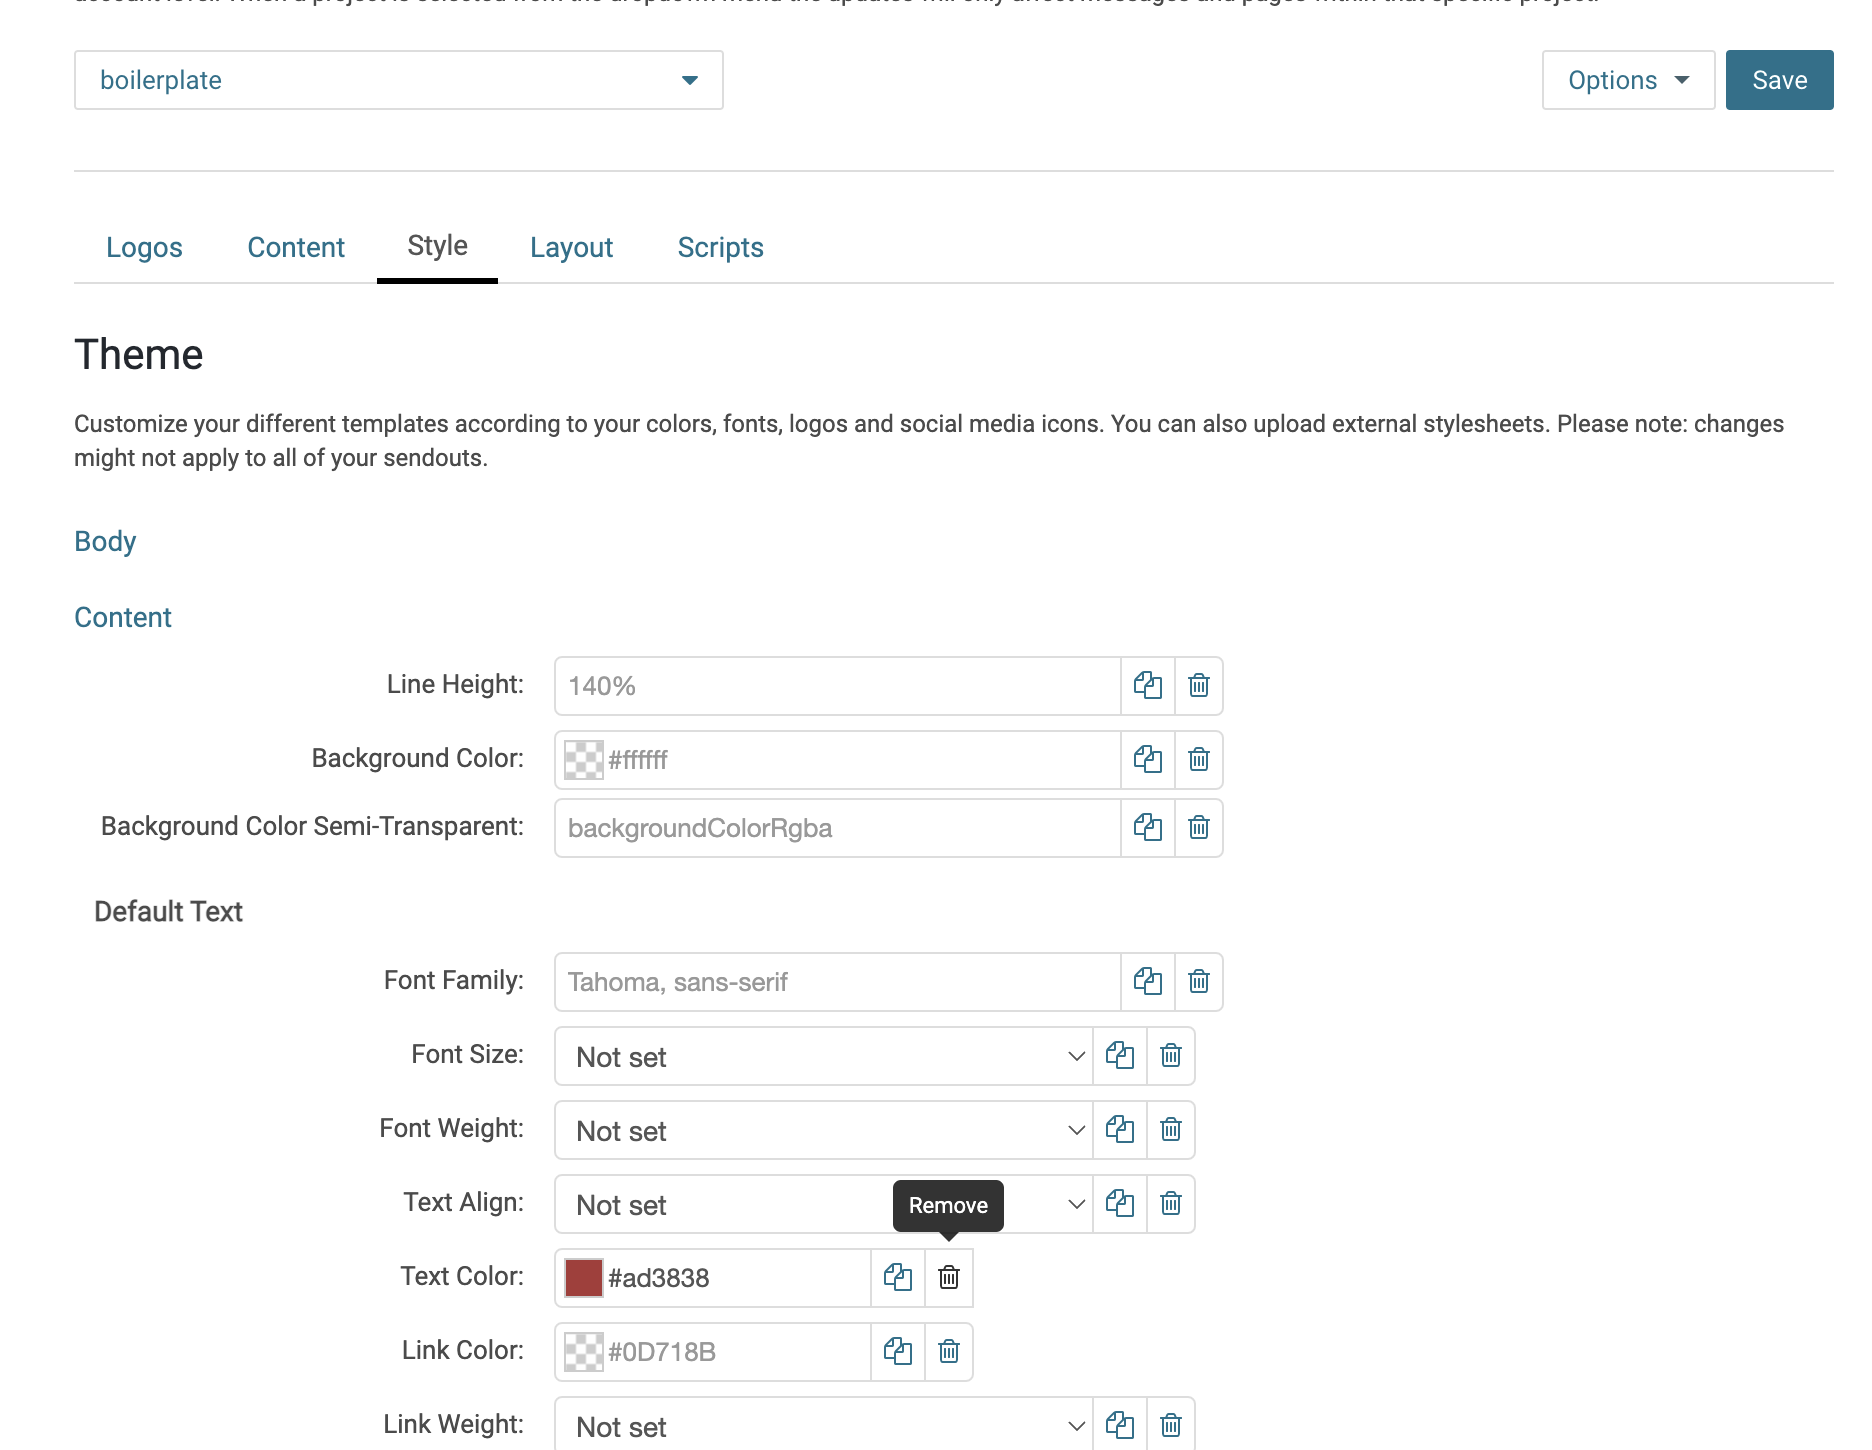Switch to the Logos tab
This screenshot has height=1450, width=1872.
[144, 247]
